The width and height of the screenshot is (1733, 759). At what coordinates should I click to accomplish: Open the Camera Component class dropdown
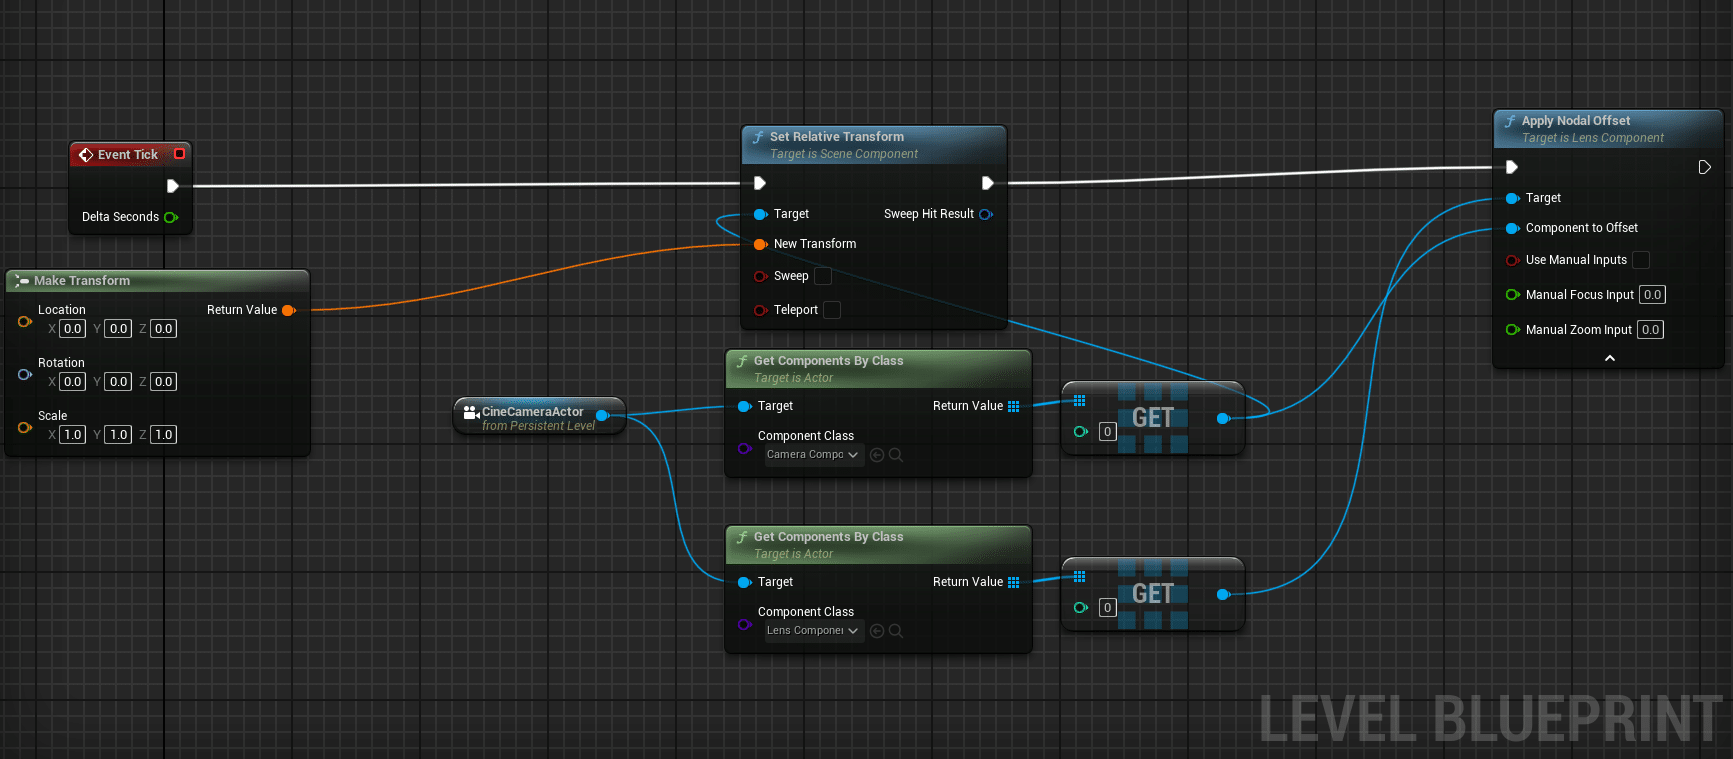pyautogui.click(x=812, y=455)
